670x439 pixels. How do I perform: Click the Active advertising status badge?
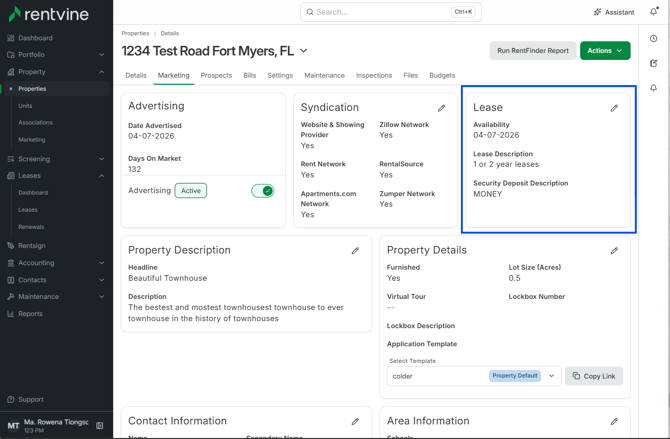tap(191, 191)
